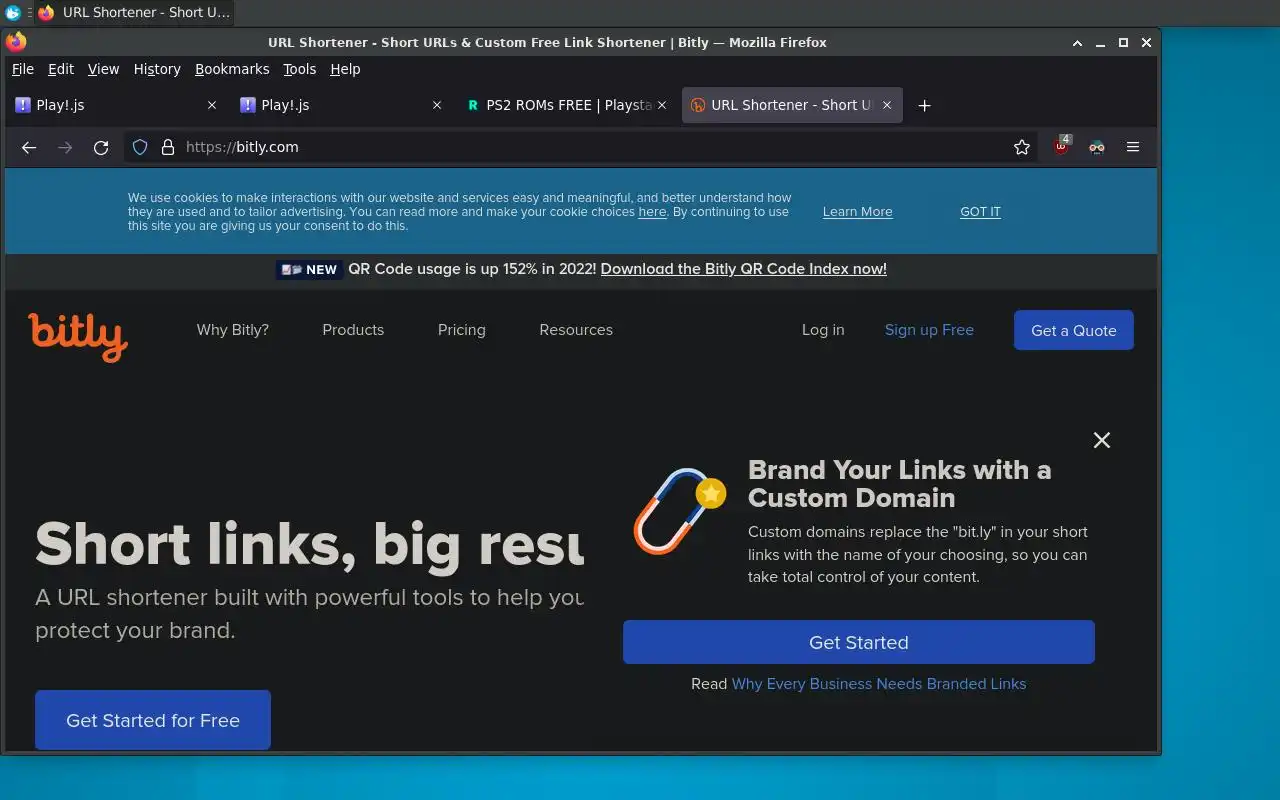
Task: Click the NEW badge in the announcement bar
Action: (310, 269)
